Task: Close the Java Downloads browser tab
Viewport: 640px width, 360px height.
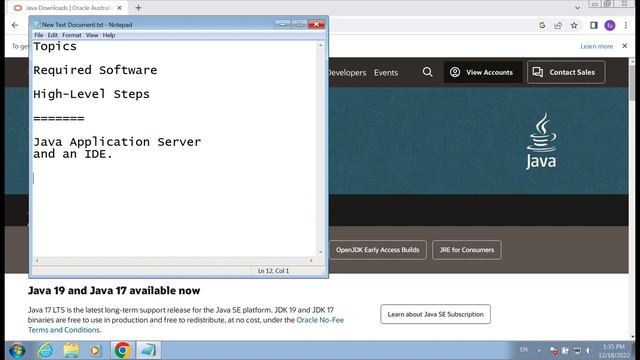Action: (120, 8)
